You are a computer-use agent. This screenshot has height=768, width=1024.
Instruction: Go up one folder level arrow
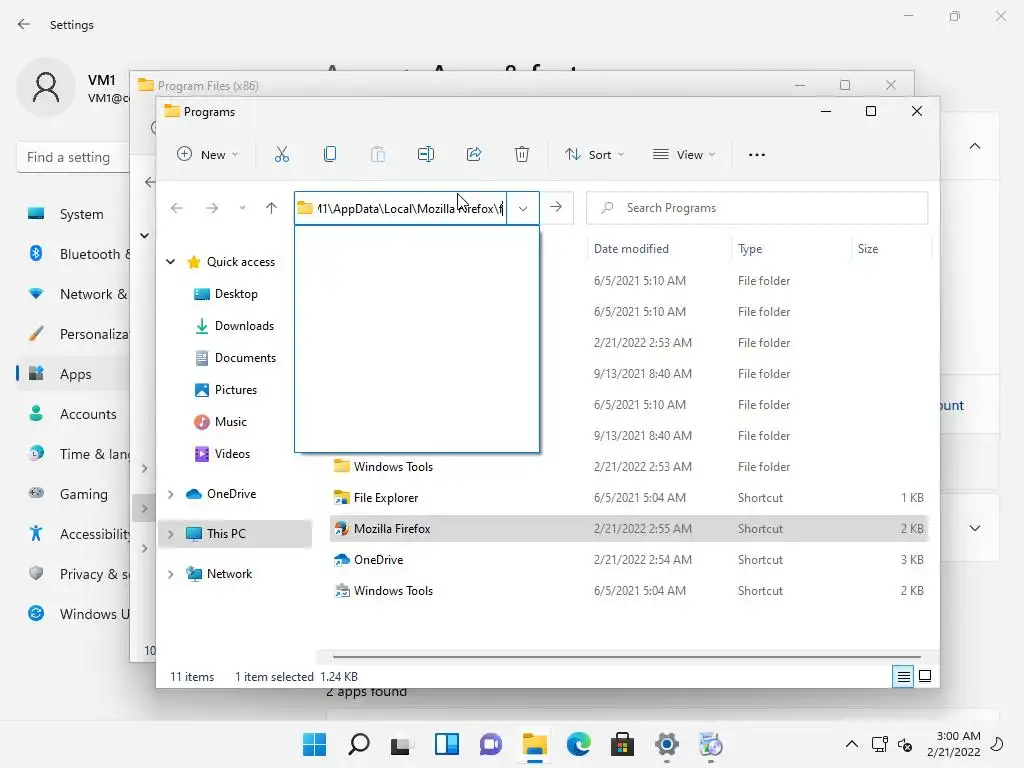(272, 208)
